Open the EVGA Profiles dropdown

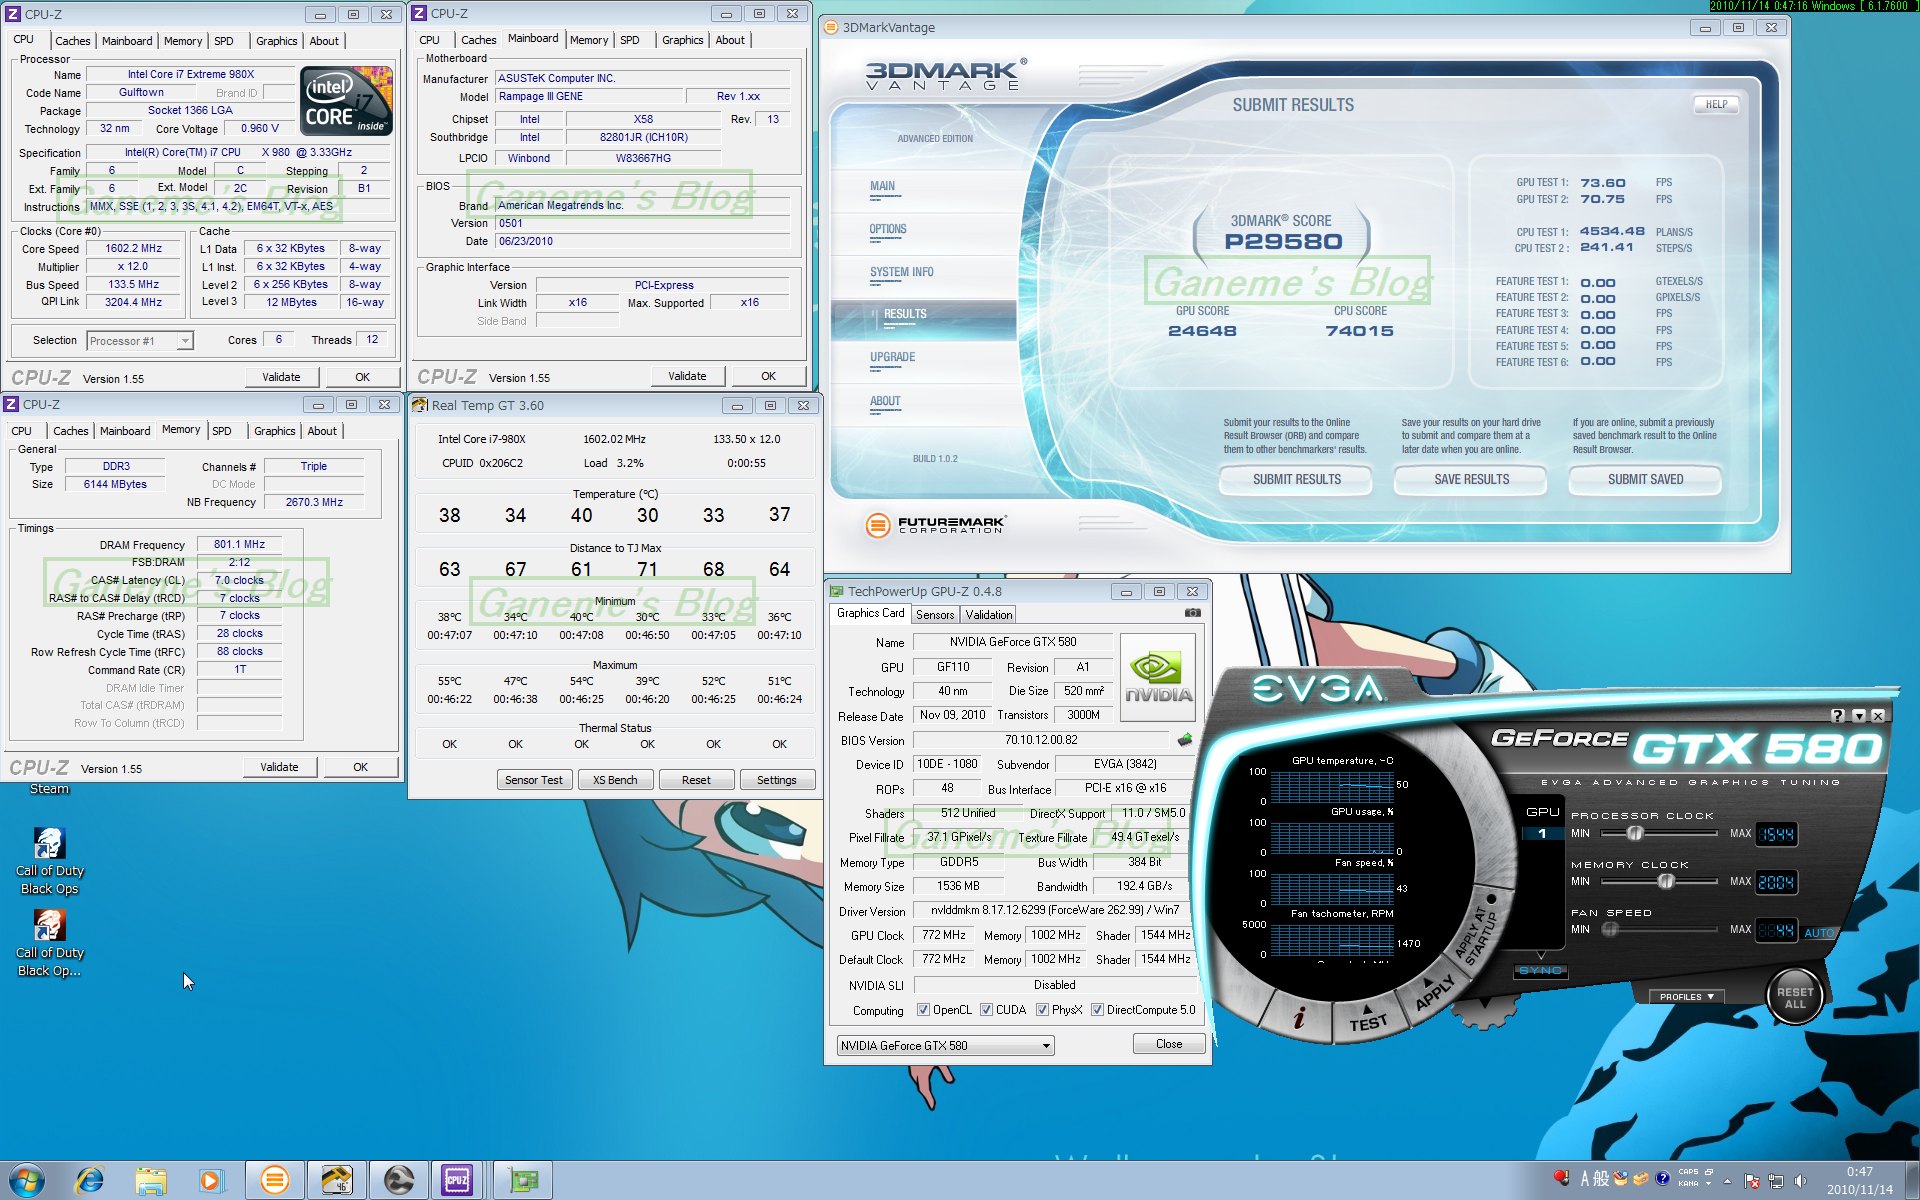(1686, 997)
